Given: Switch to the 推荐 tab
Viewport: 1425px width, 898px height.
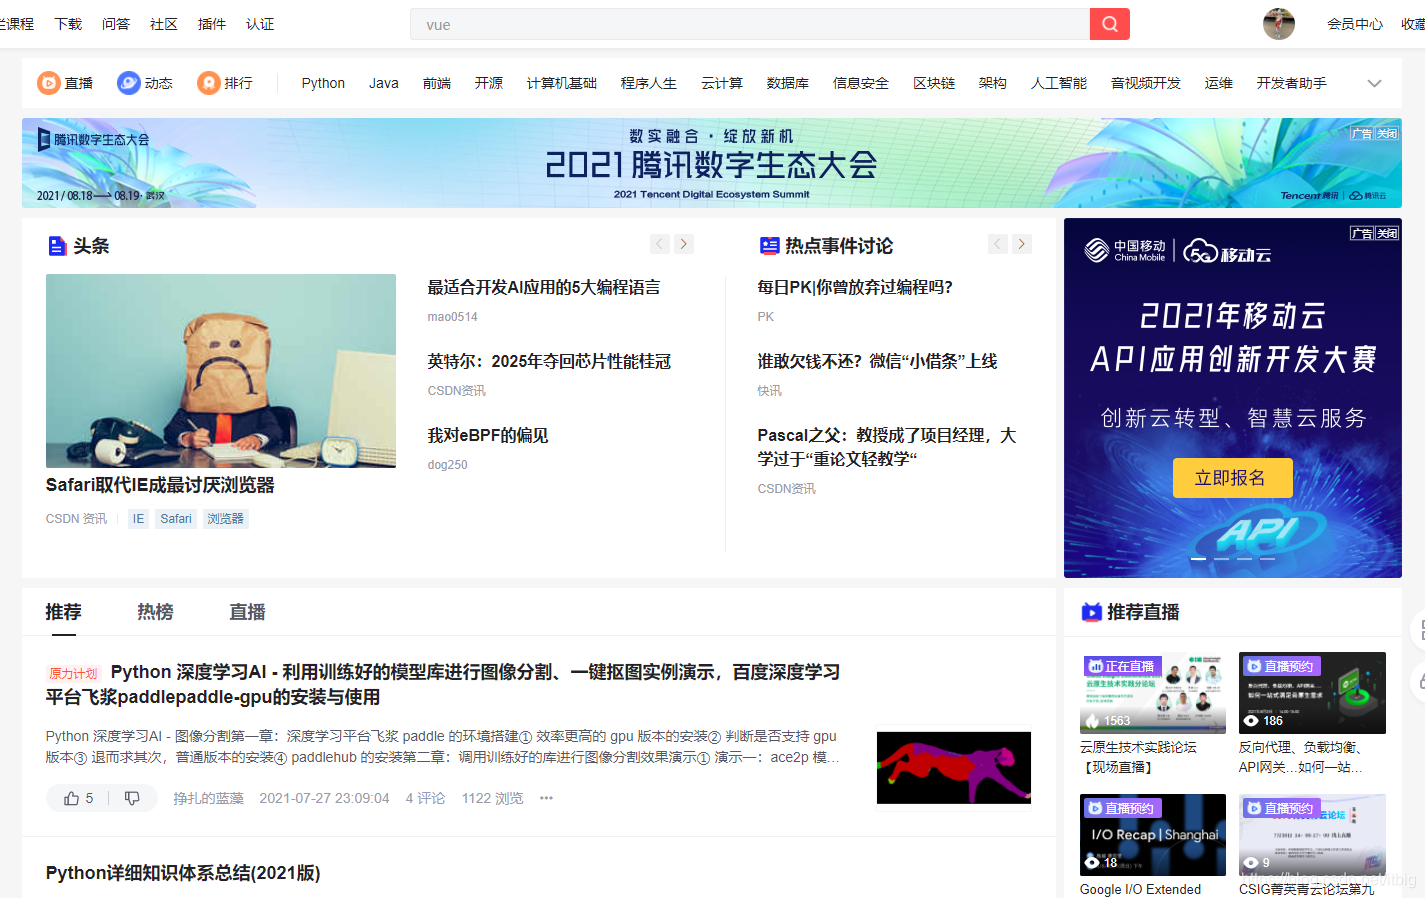Looking at the screenshot, I should pos(63,612).
